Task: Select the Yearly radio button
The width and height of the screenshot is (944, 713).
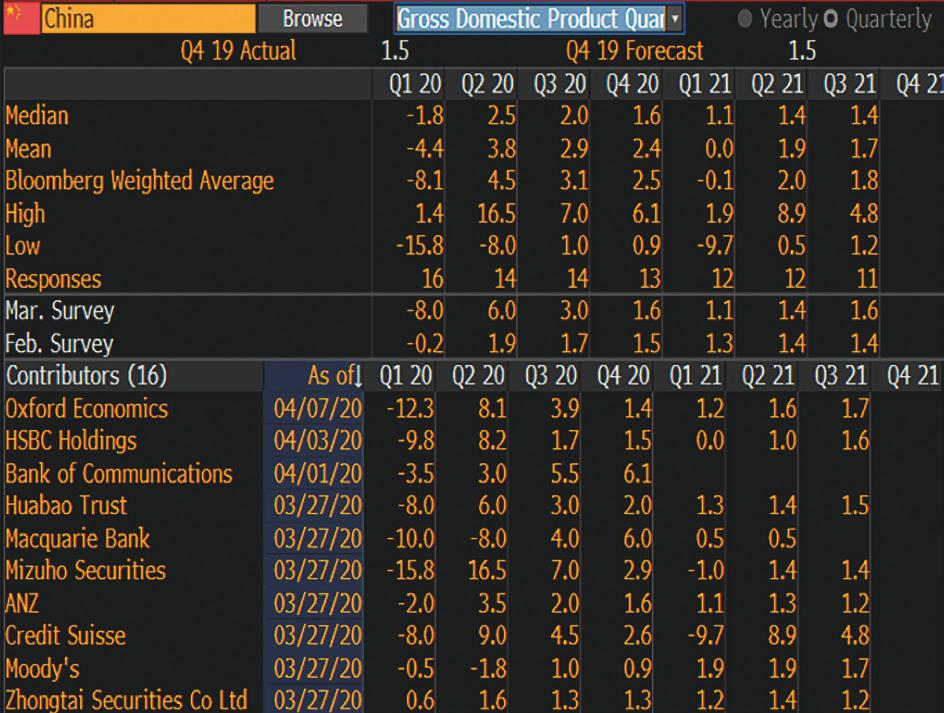Action: pyautogui.click(x=745, y=19)
